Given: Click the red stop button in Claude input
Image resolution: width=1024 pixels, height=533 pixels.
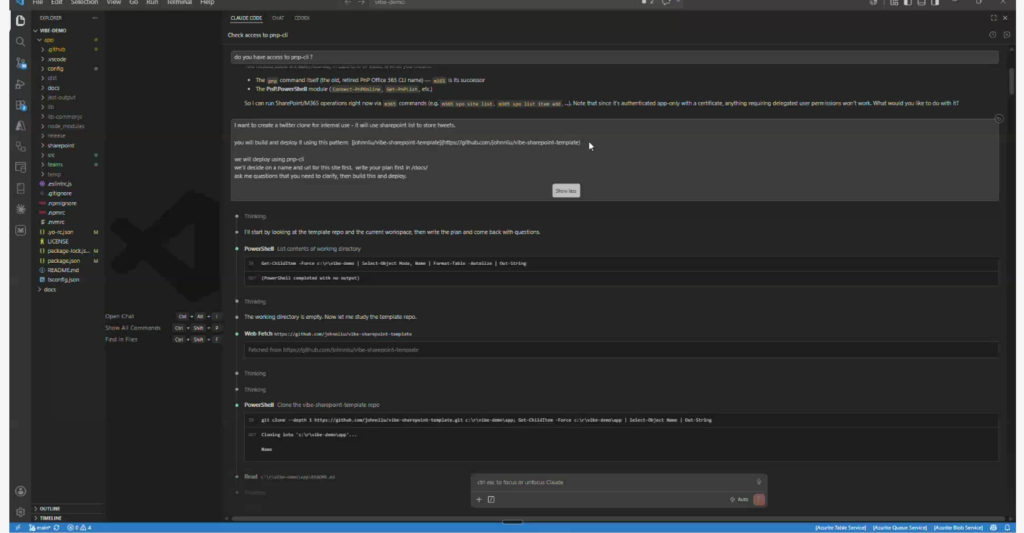Looking at the screenshot, I should 759,500.
